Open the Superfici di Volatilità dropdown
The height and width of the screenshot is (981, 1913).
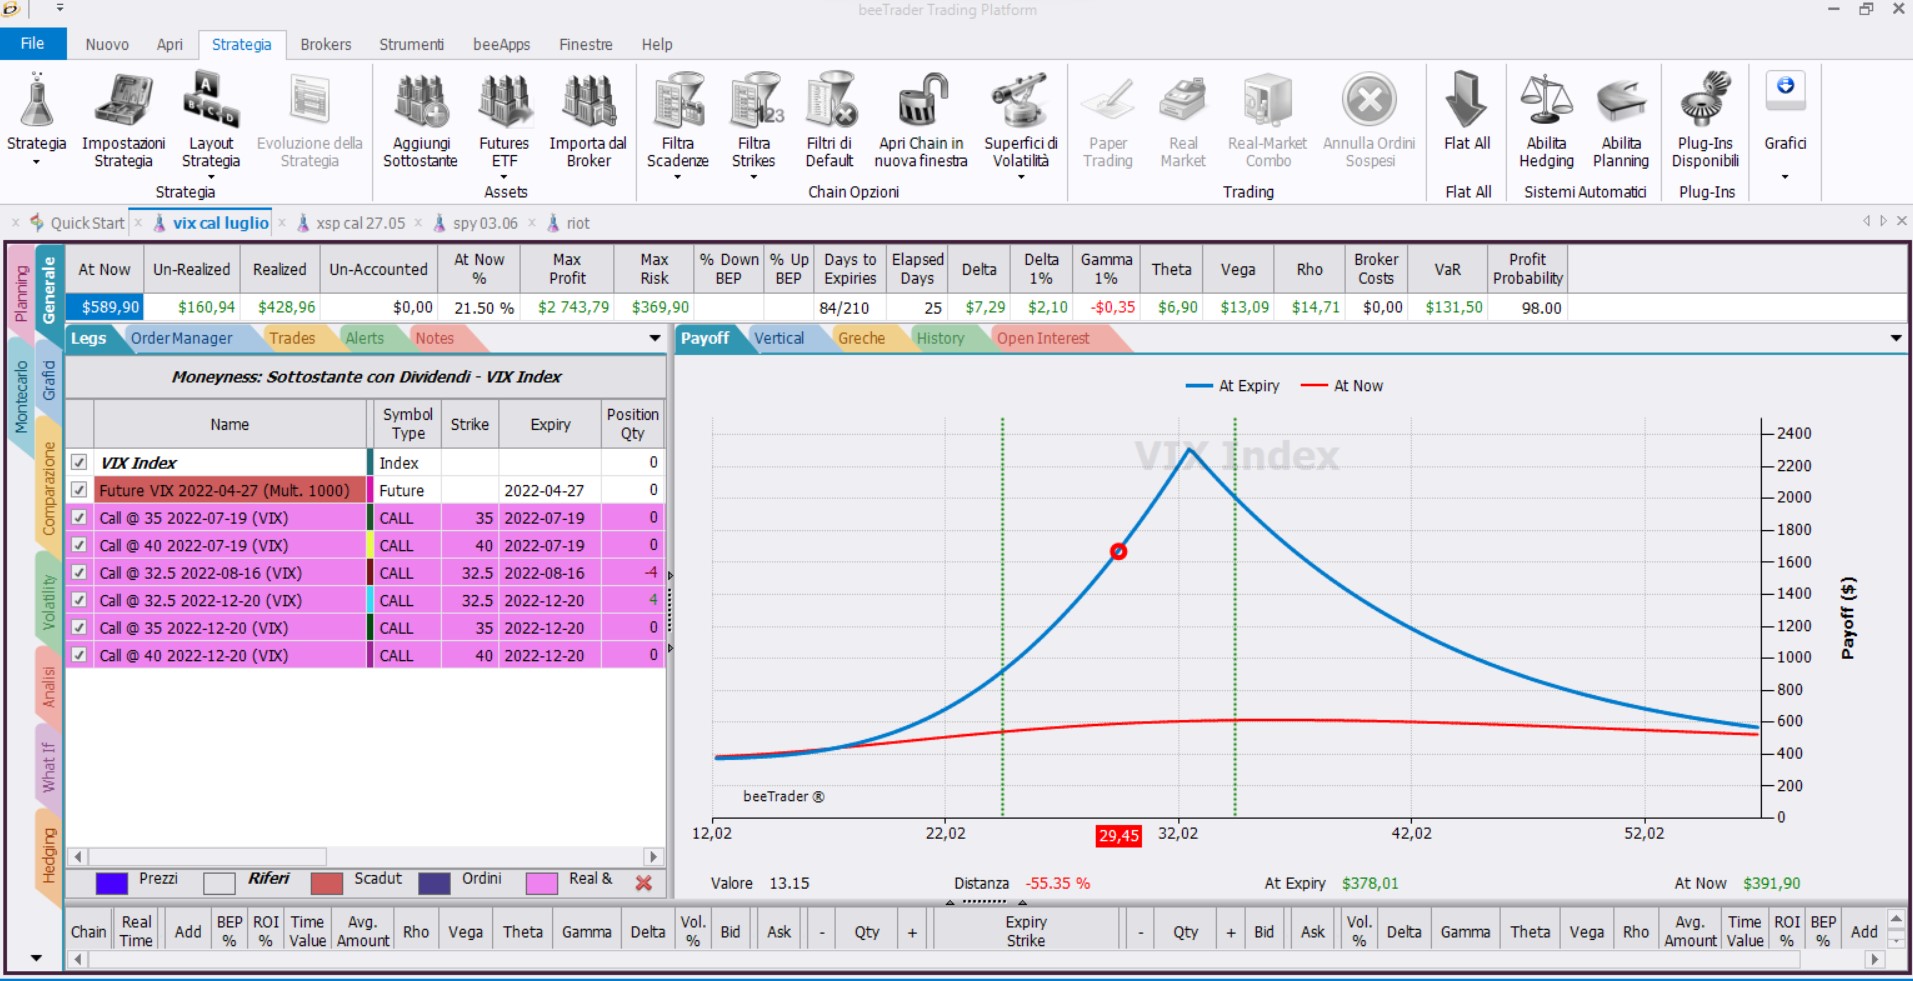[1021, 178]
